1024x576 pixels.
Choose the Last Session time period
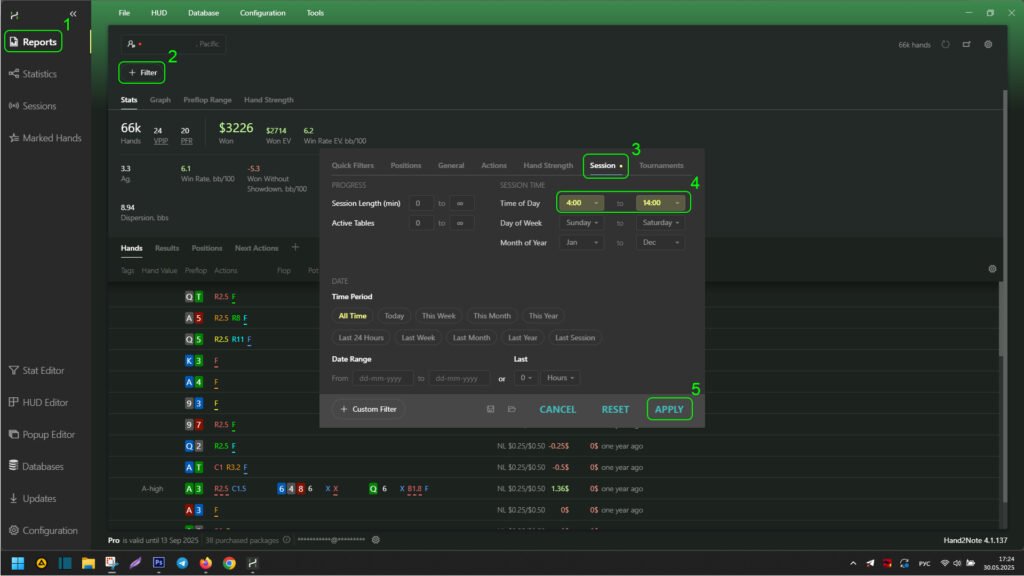coord(575,338)
